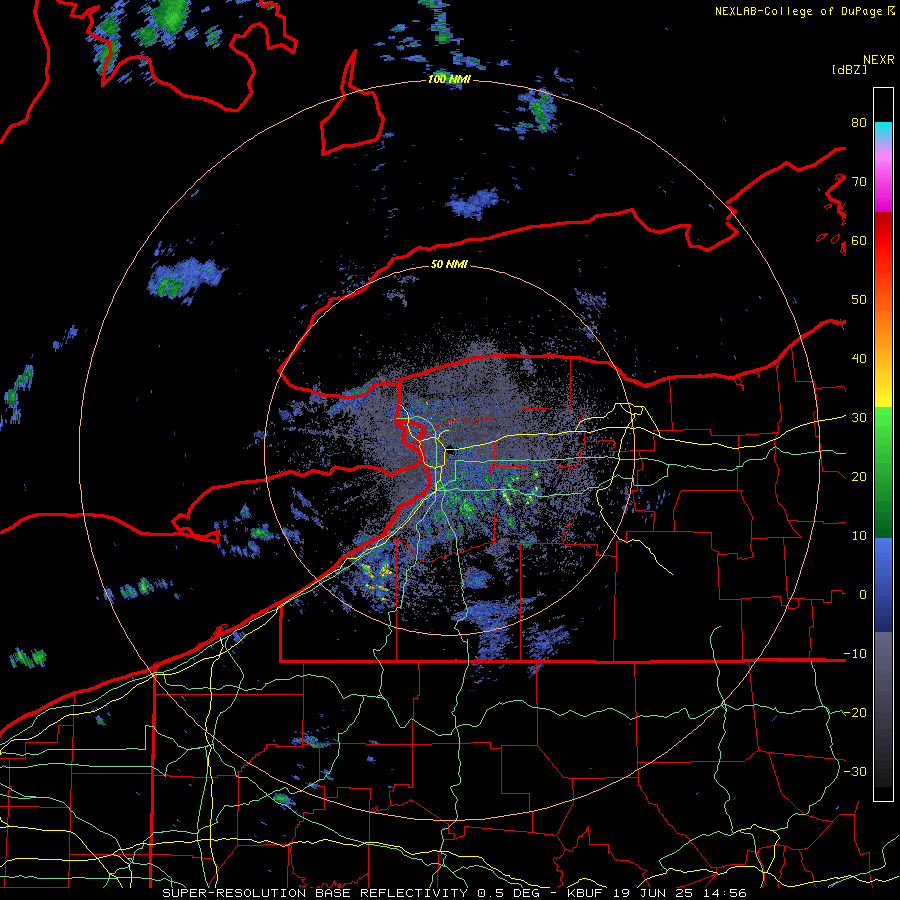Click the '50 NMI' range ring label
Screen dimensions: 900x900
[x=449, y=265]
